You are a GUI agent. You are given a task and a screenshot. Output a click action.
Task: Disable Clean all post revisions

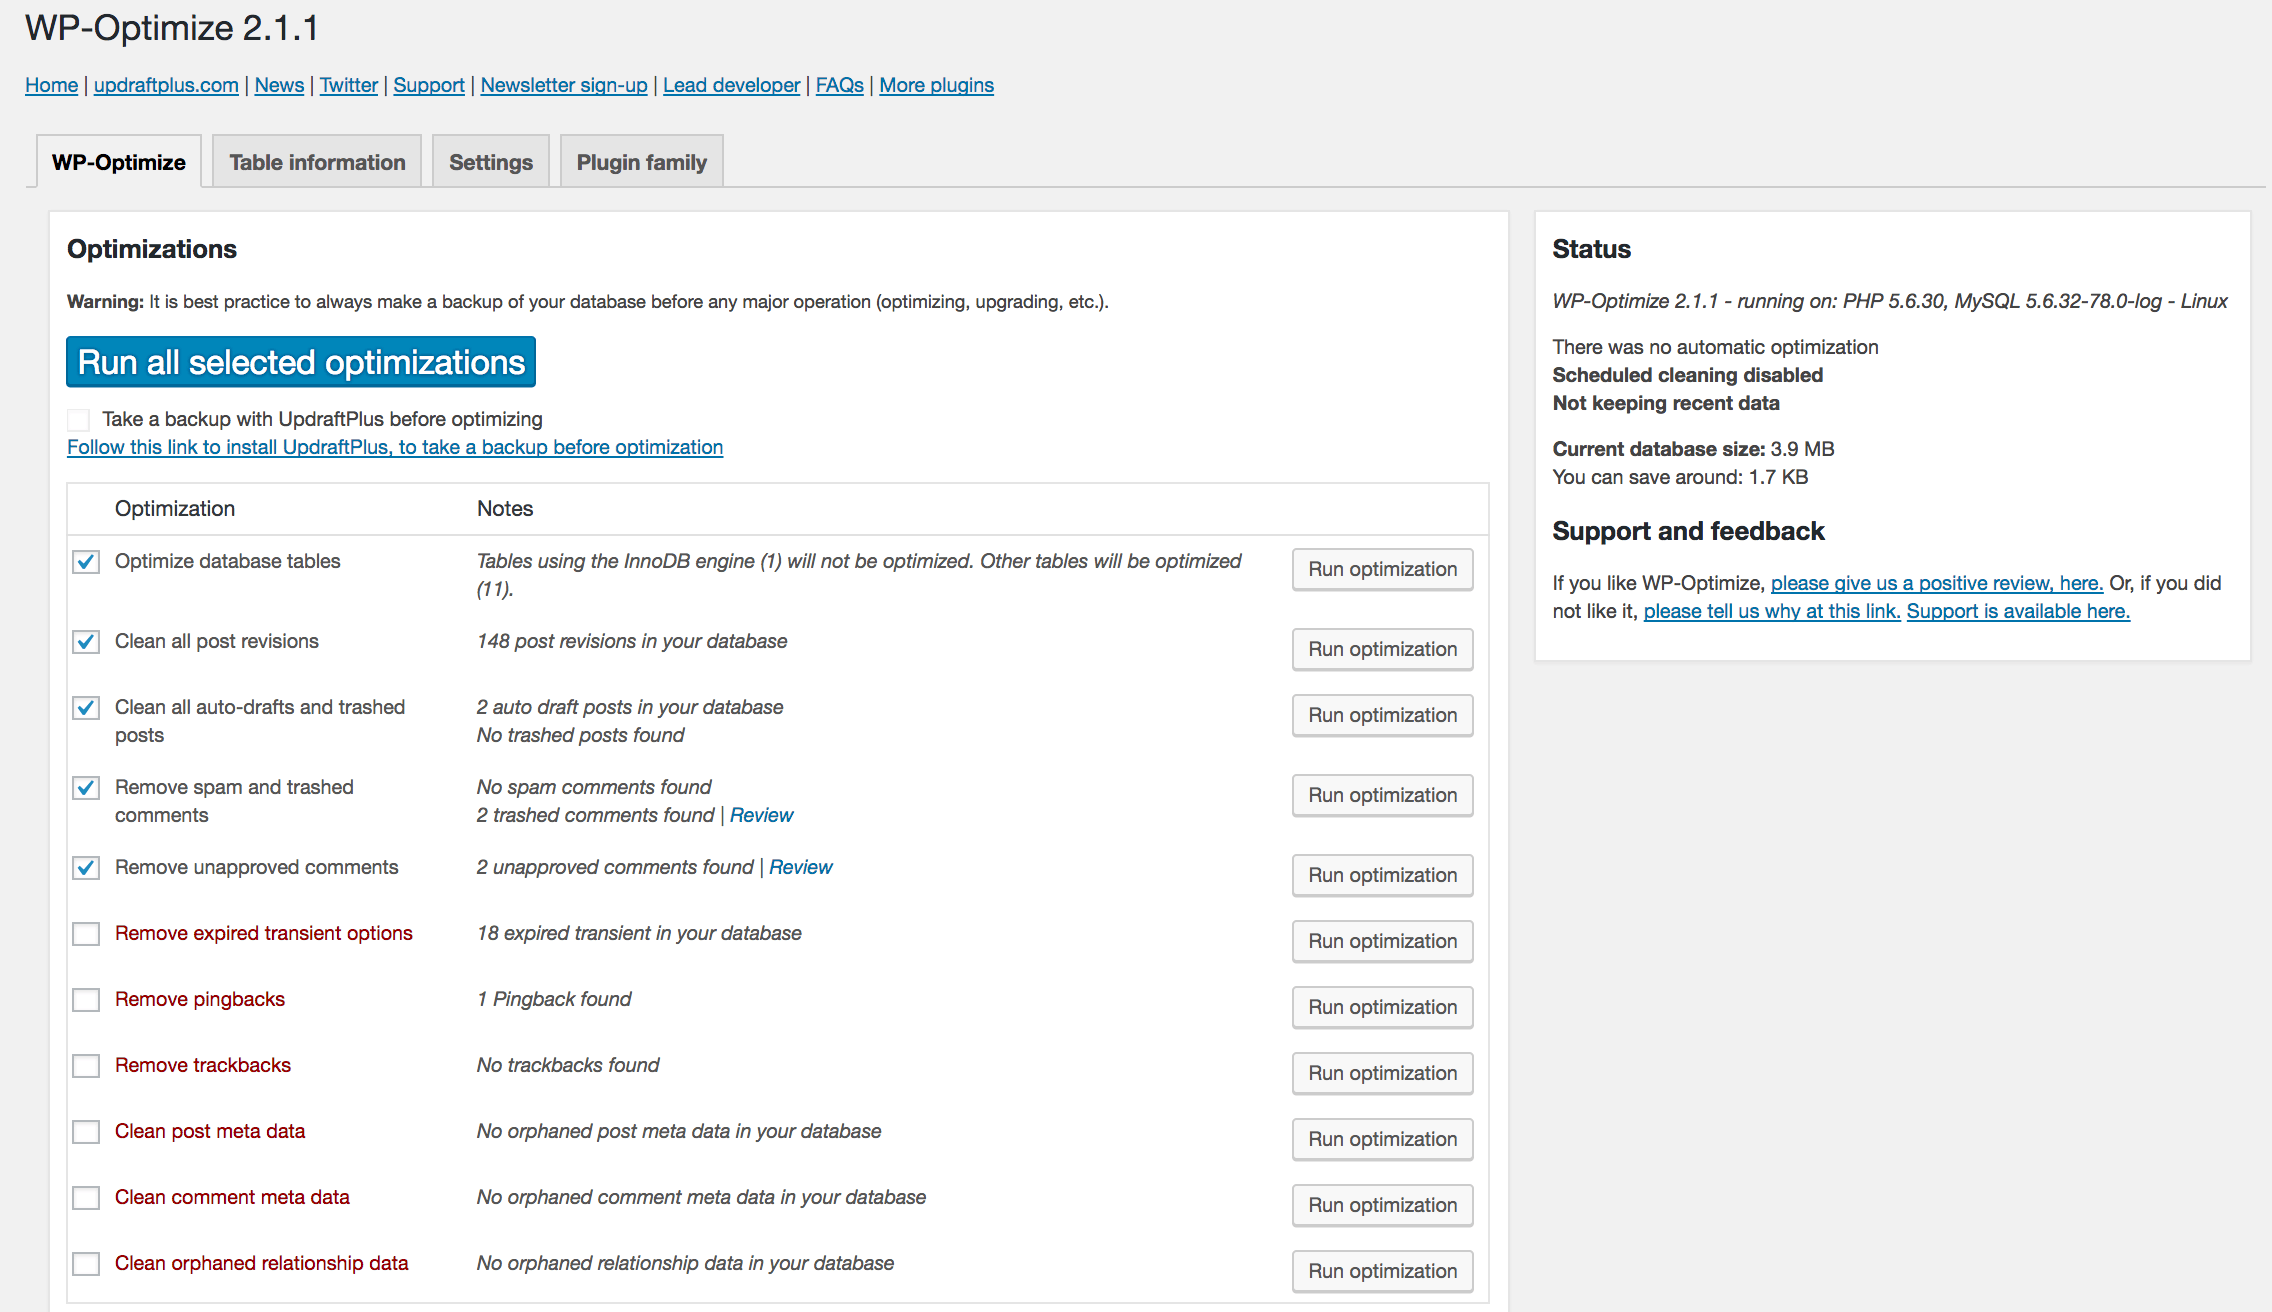click(85, 642)
